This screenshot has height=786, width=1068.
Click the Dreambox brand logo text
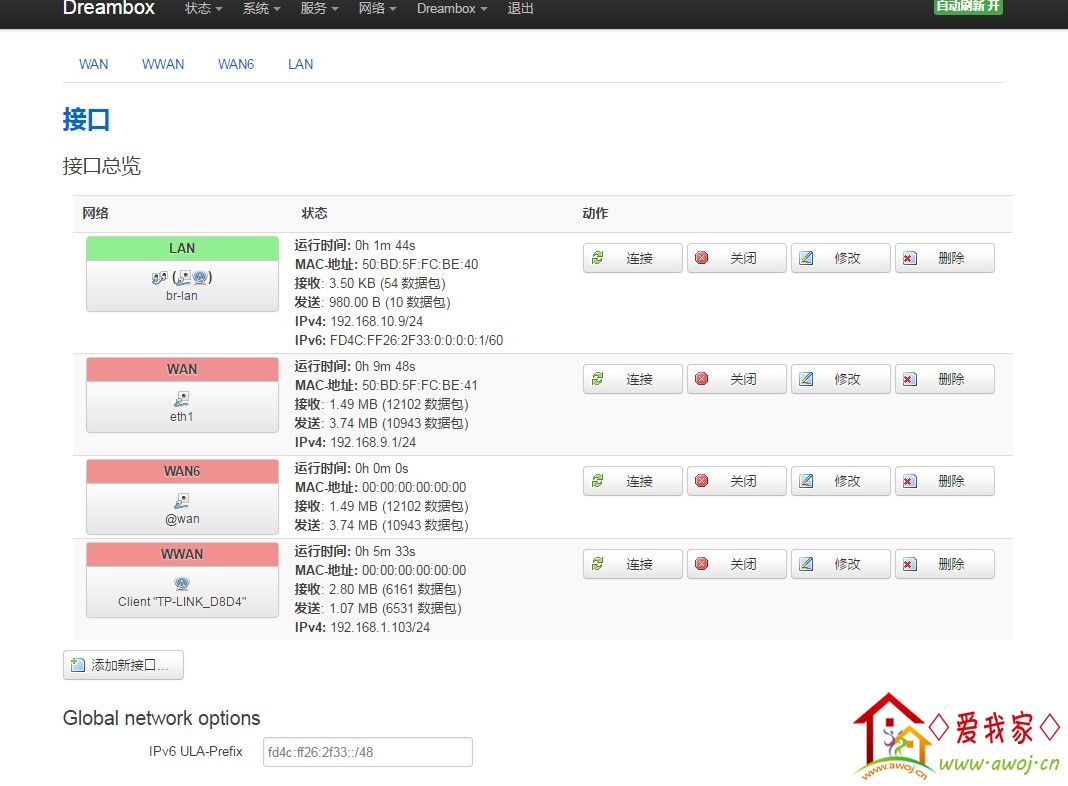(109, 8)
